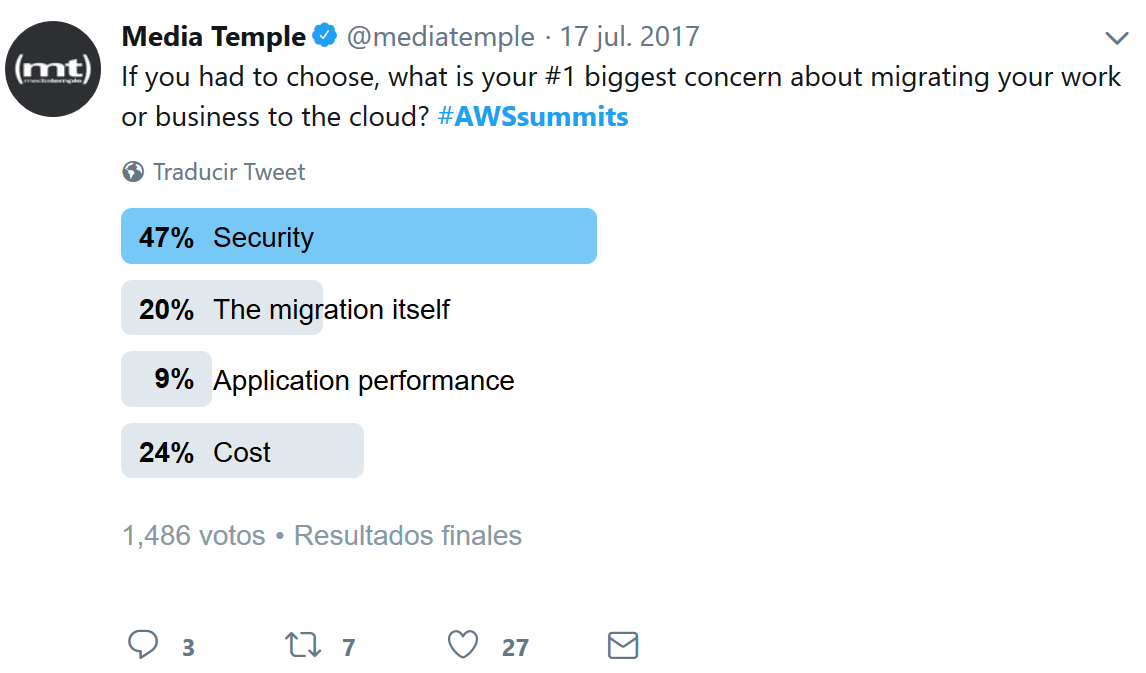Click the blue verified badge beside Media Temple
Image resolution: width=1146 pixels, height=673 pixels.
(x=323, y=35)
